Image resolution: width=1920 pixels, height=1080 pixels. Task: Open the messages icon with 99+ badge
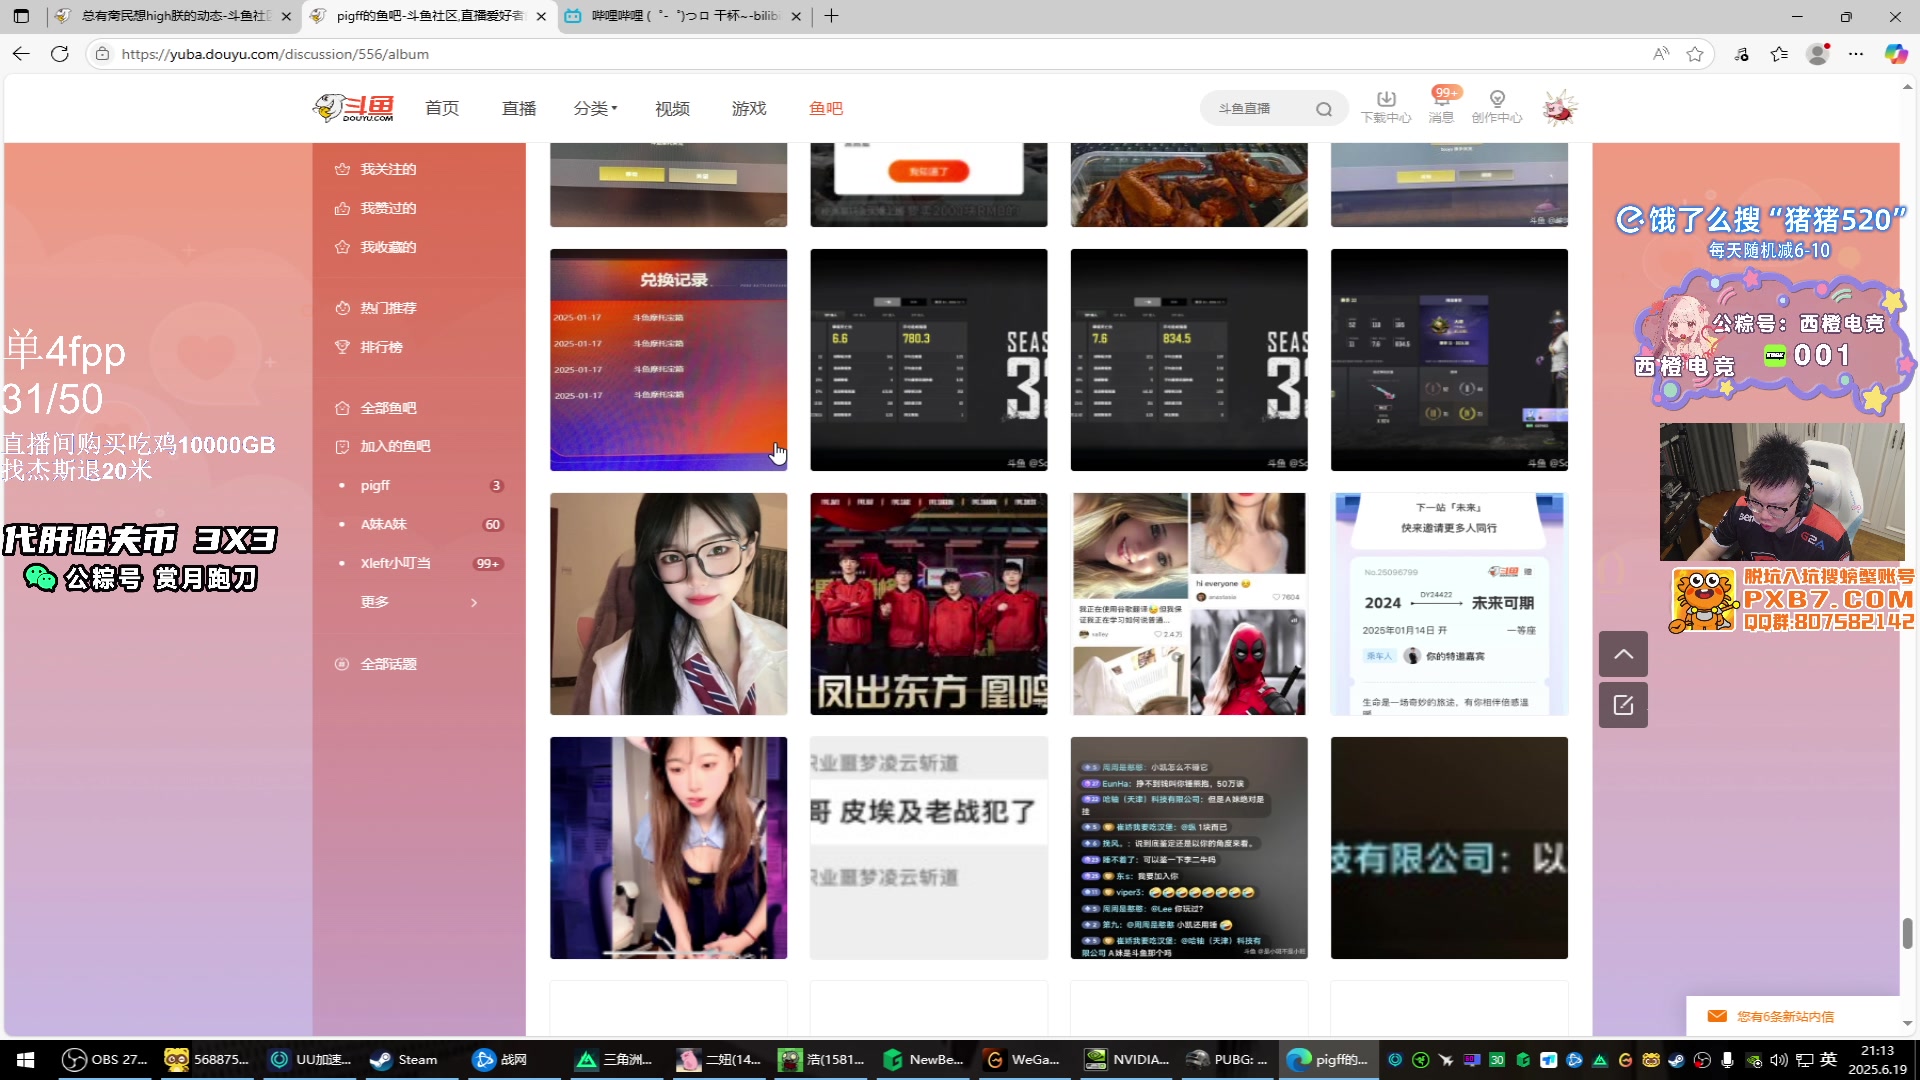pyautogui.click(x=1441, y=107)
